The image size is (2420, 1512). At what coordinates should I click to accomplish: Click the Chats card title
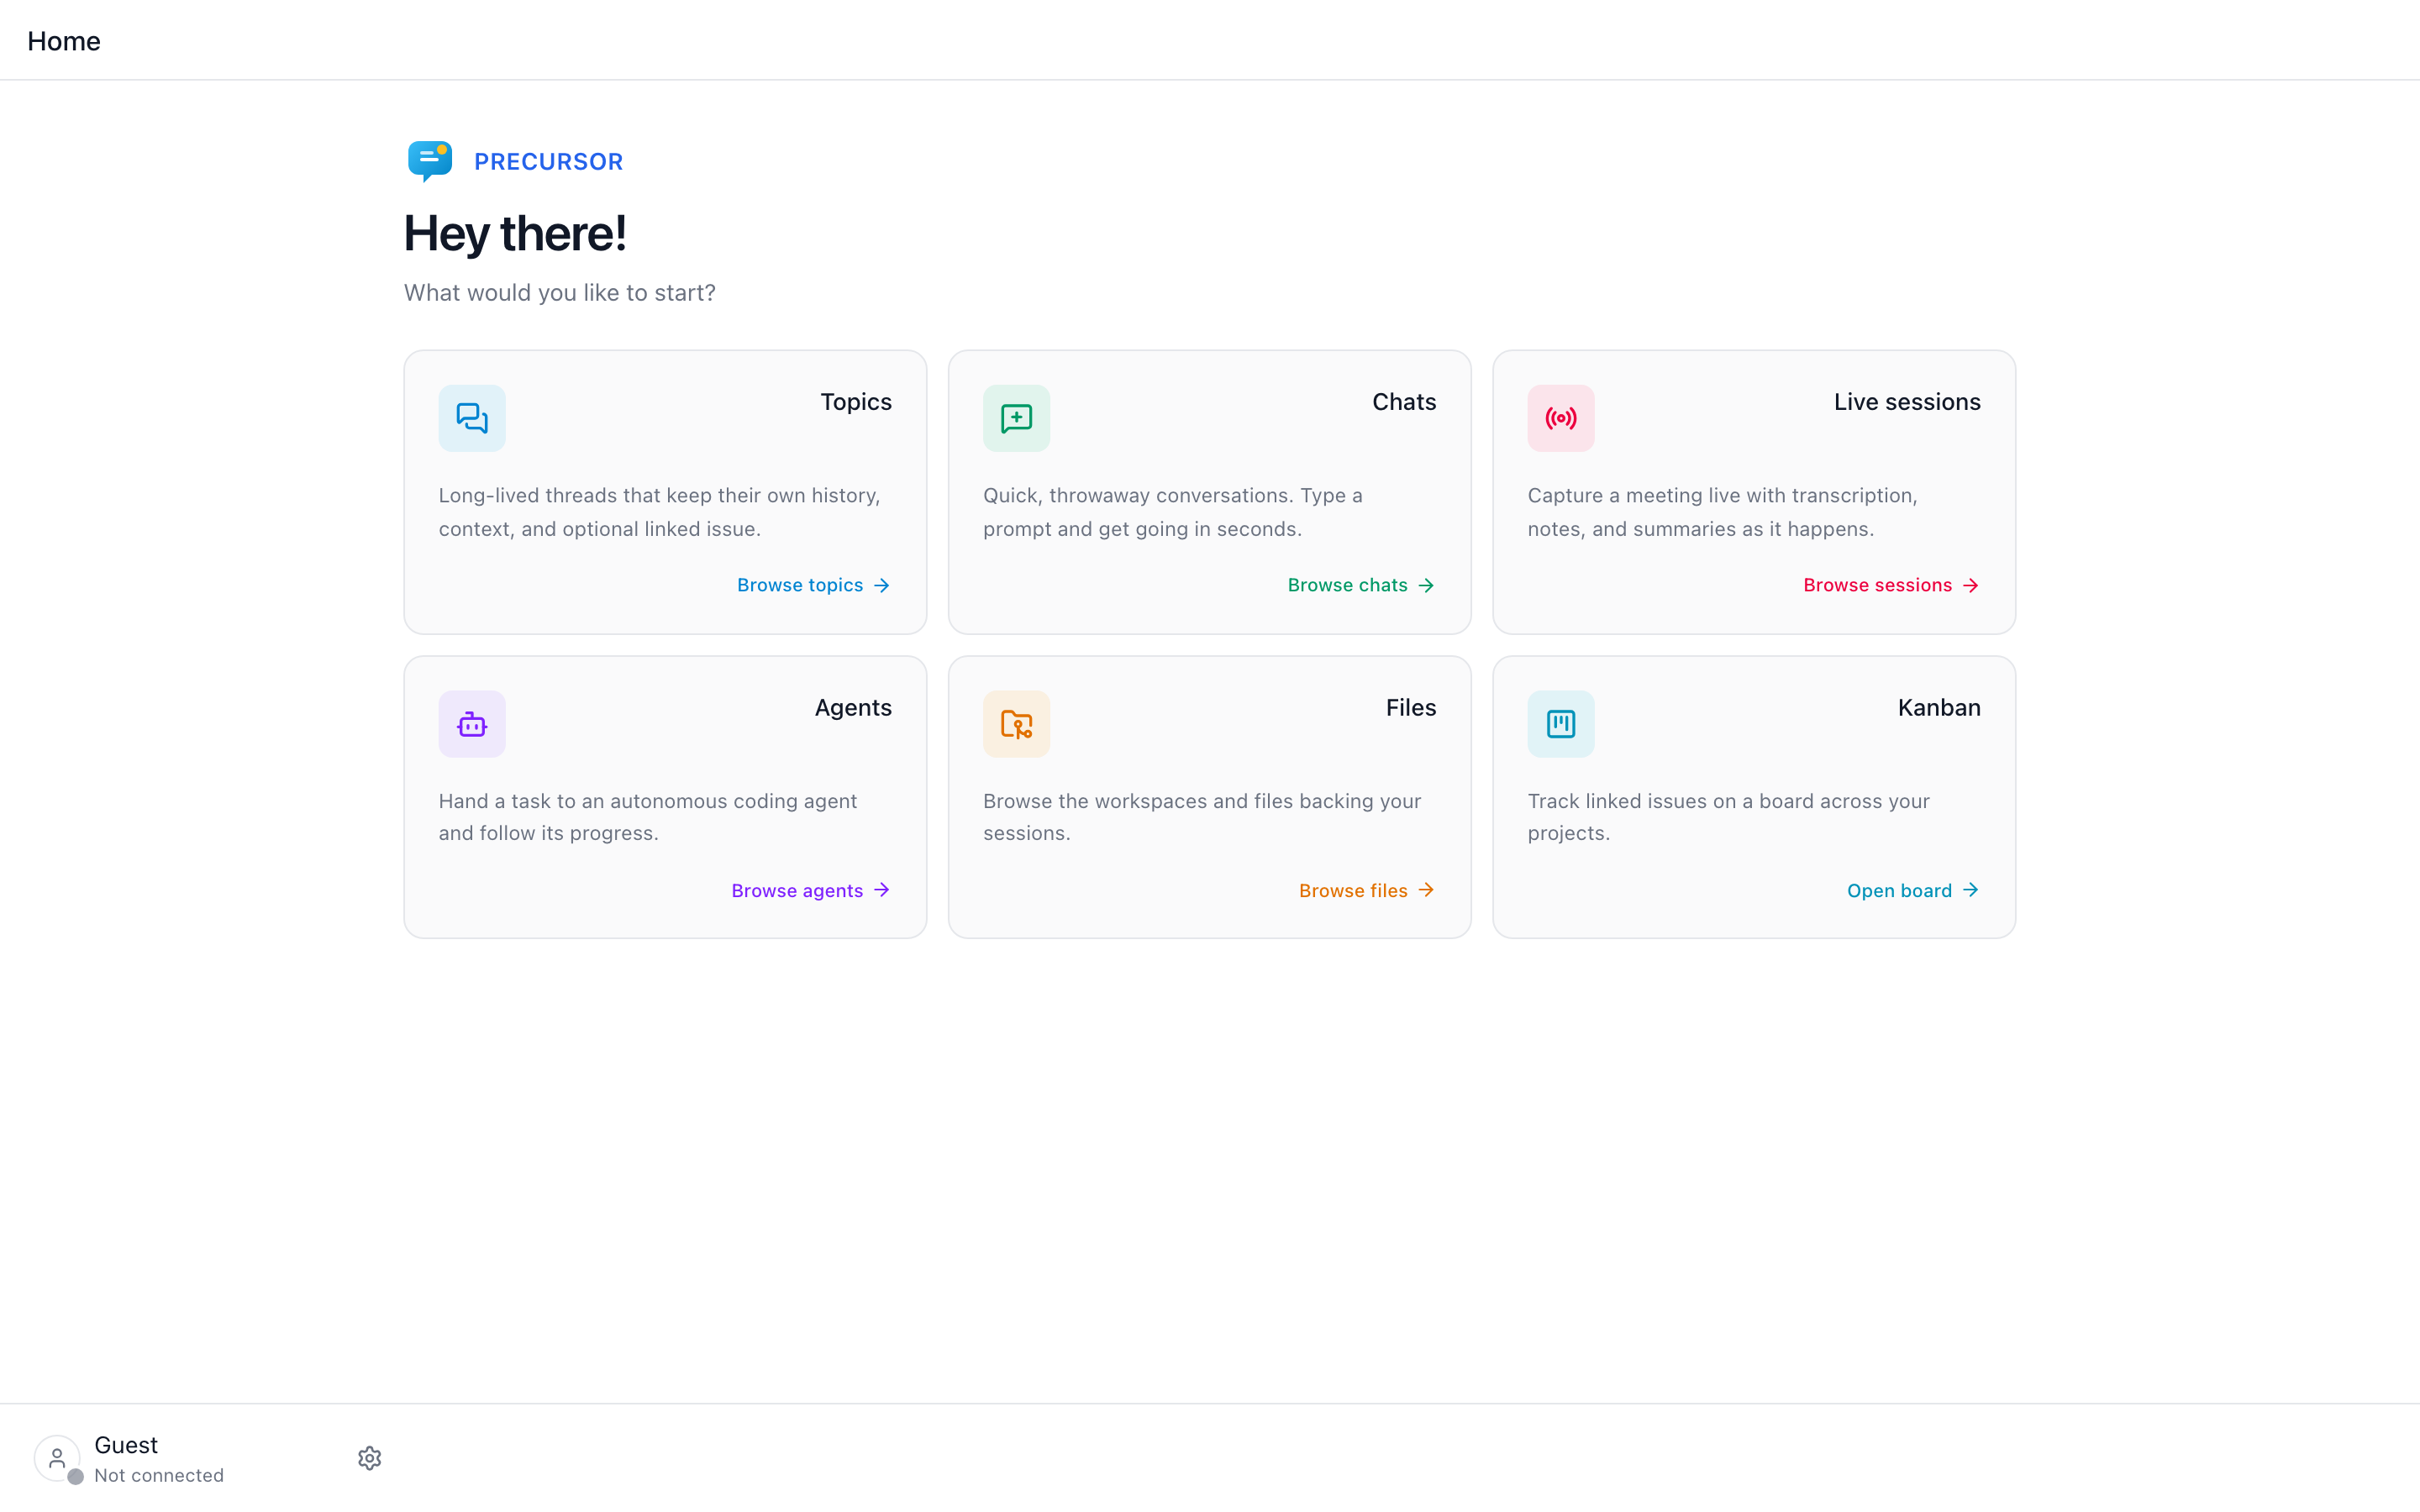click(x=1404, y=402)
